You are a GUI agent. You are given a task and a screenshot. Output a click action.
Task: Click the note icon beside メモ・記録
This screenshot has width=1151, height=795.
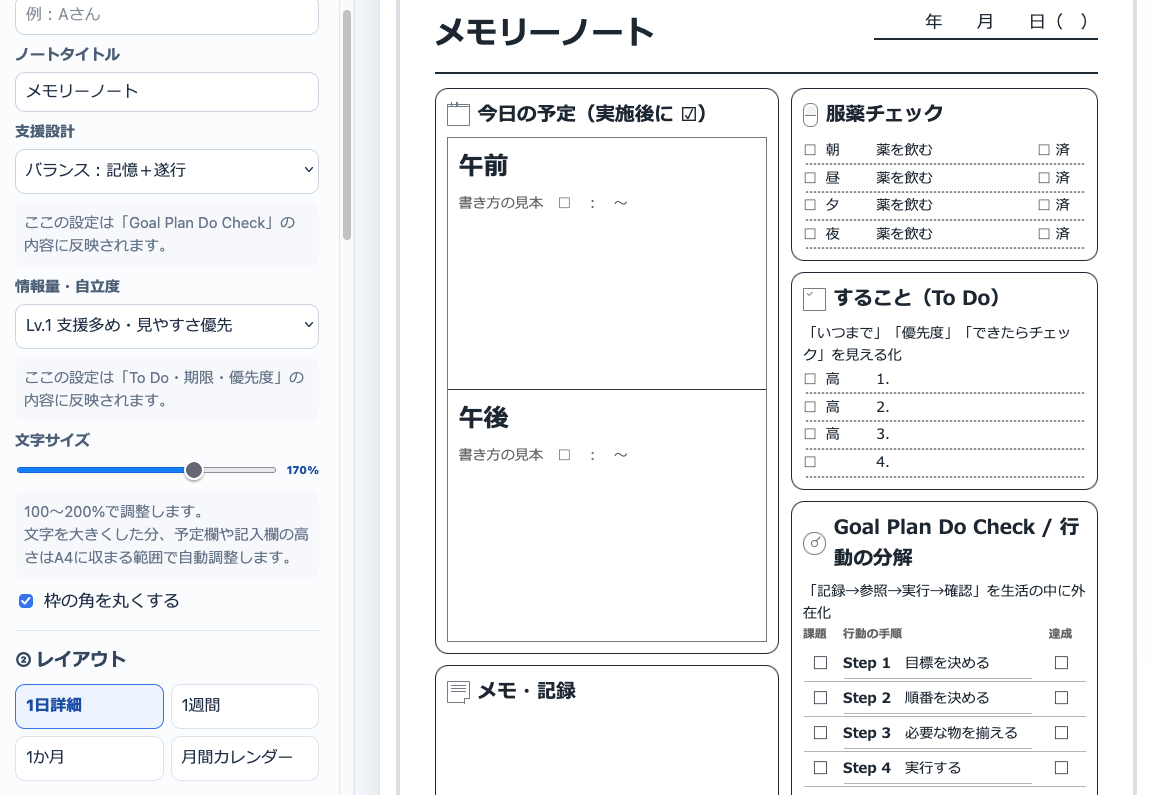(x=458, y=691)
